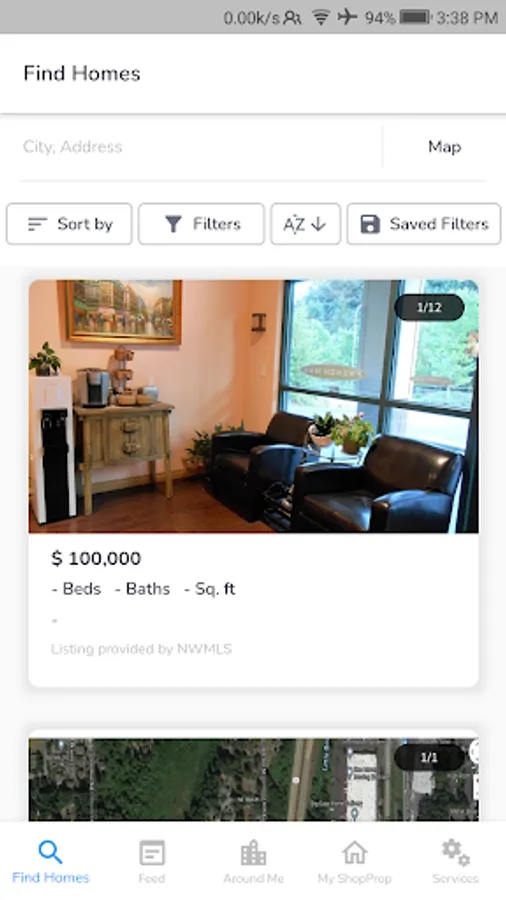Click the floppy disk Saved Filters icon
Screen dimensions: 506x900
pyautogui.click(x=370, y=224)
